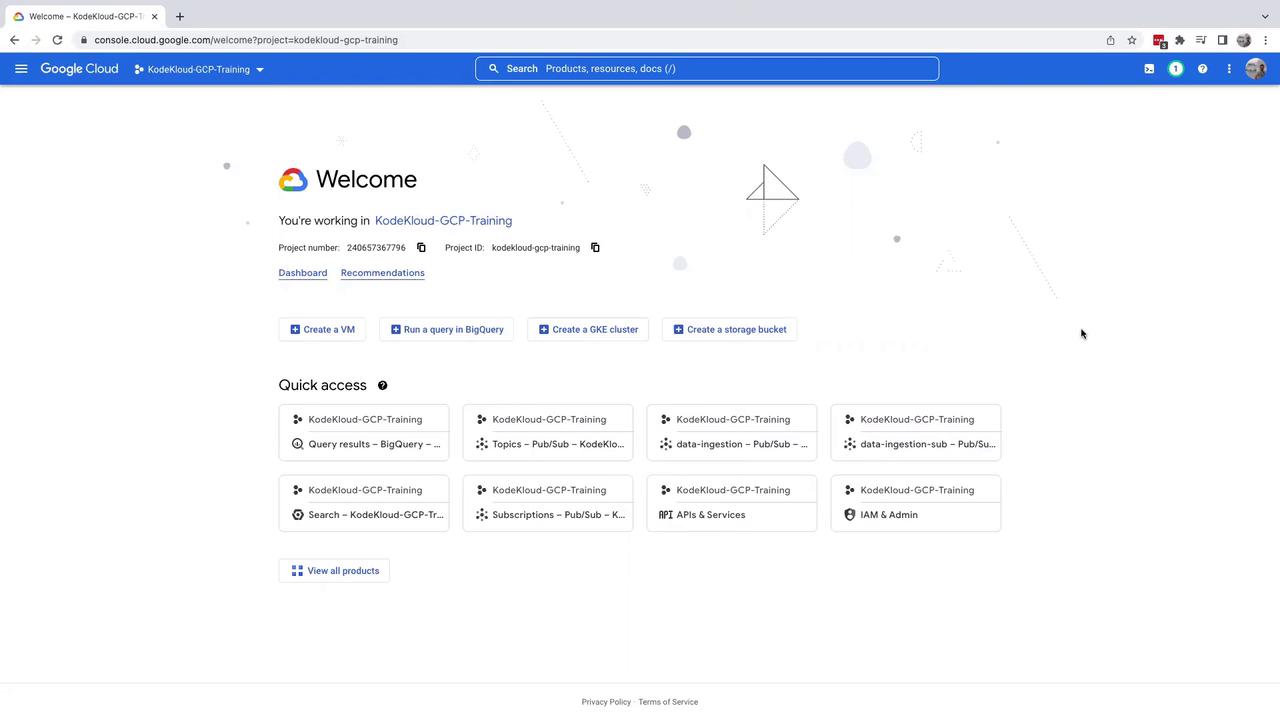Click the project ID value kodekloud-gcp-training
This screenshot has height=720, width=1280.
pos(536,248)
